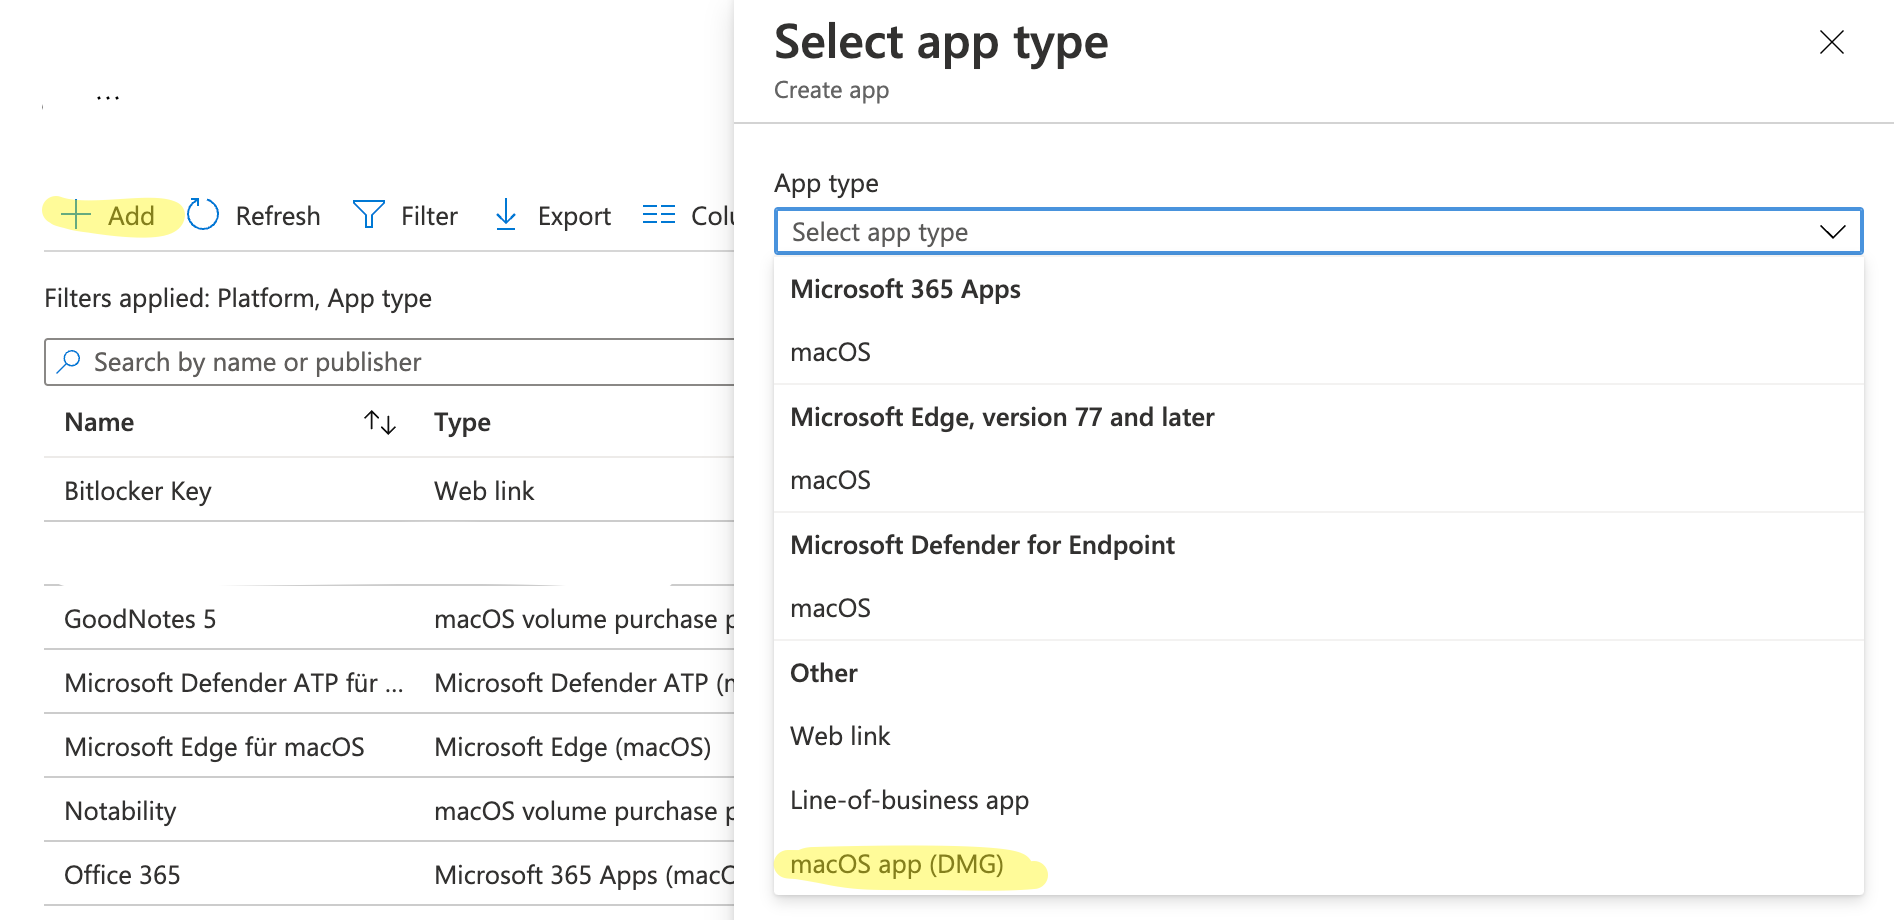The image size is (1894, 920).
Task: Click the sort arrows beside Name column
Action: pos(380,422)
